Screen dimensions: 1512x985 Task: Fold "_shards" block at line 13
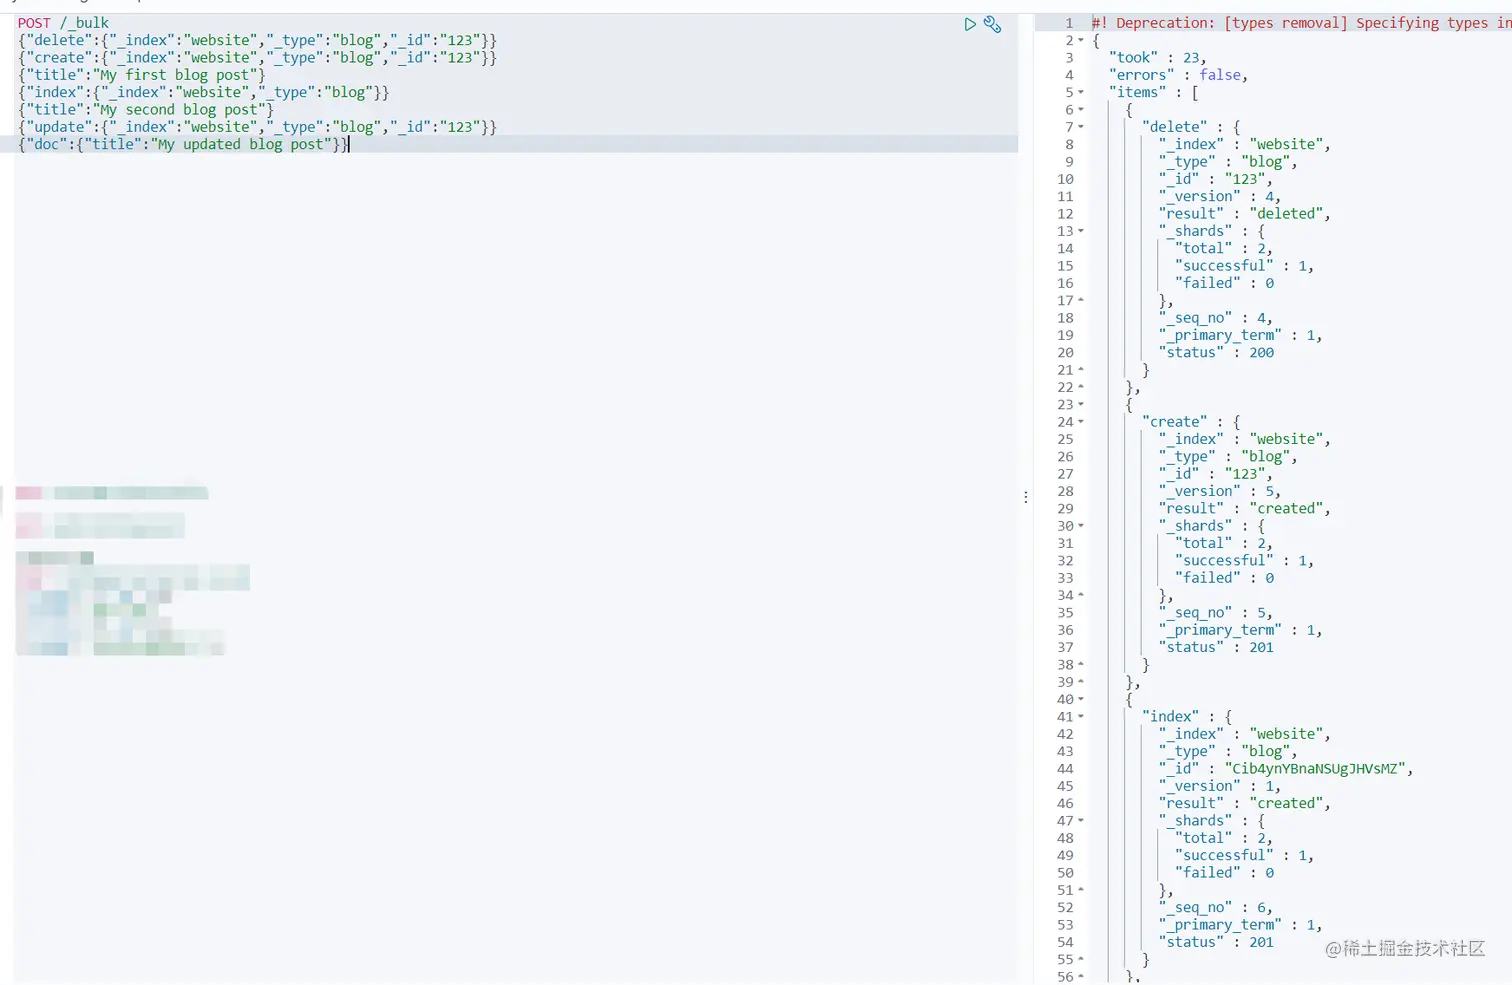pos(1081,231)
